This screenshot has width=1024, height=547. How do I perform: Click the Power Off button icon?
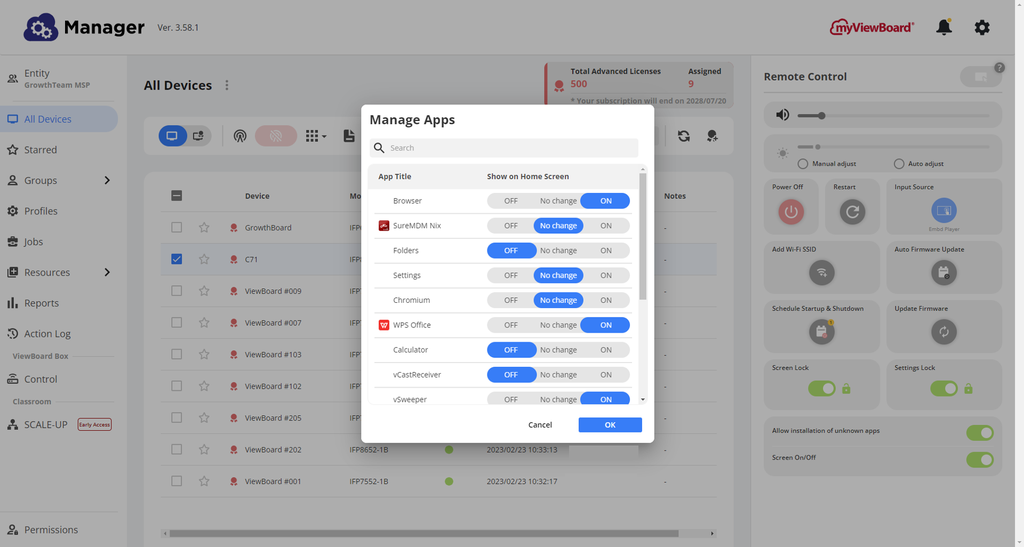[x=791, y=211]
